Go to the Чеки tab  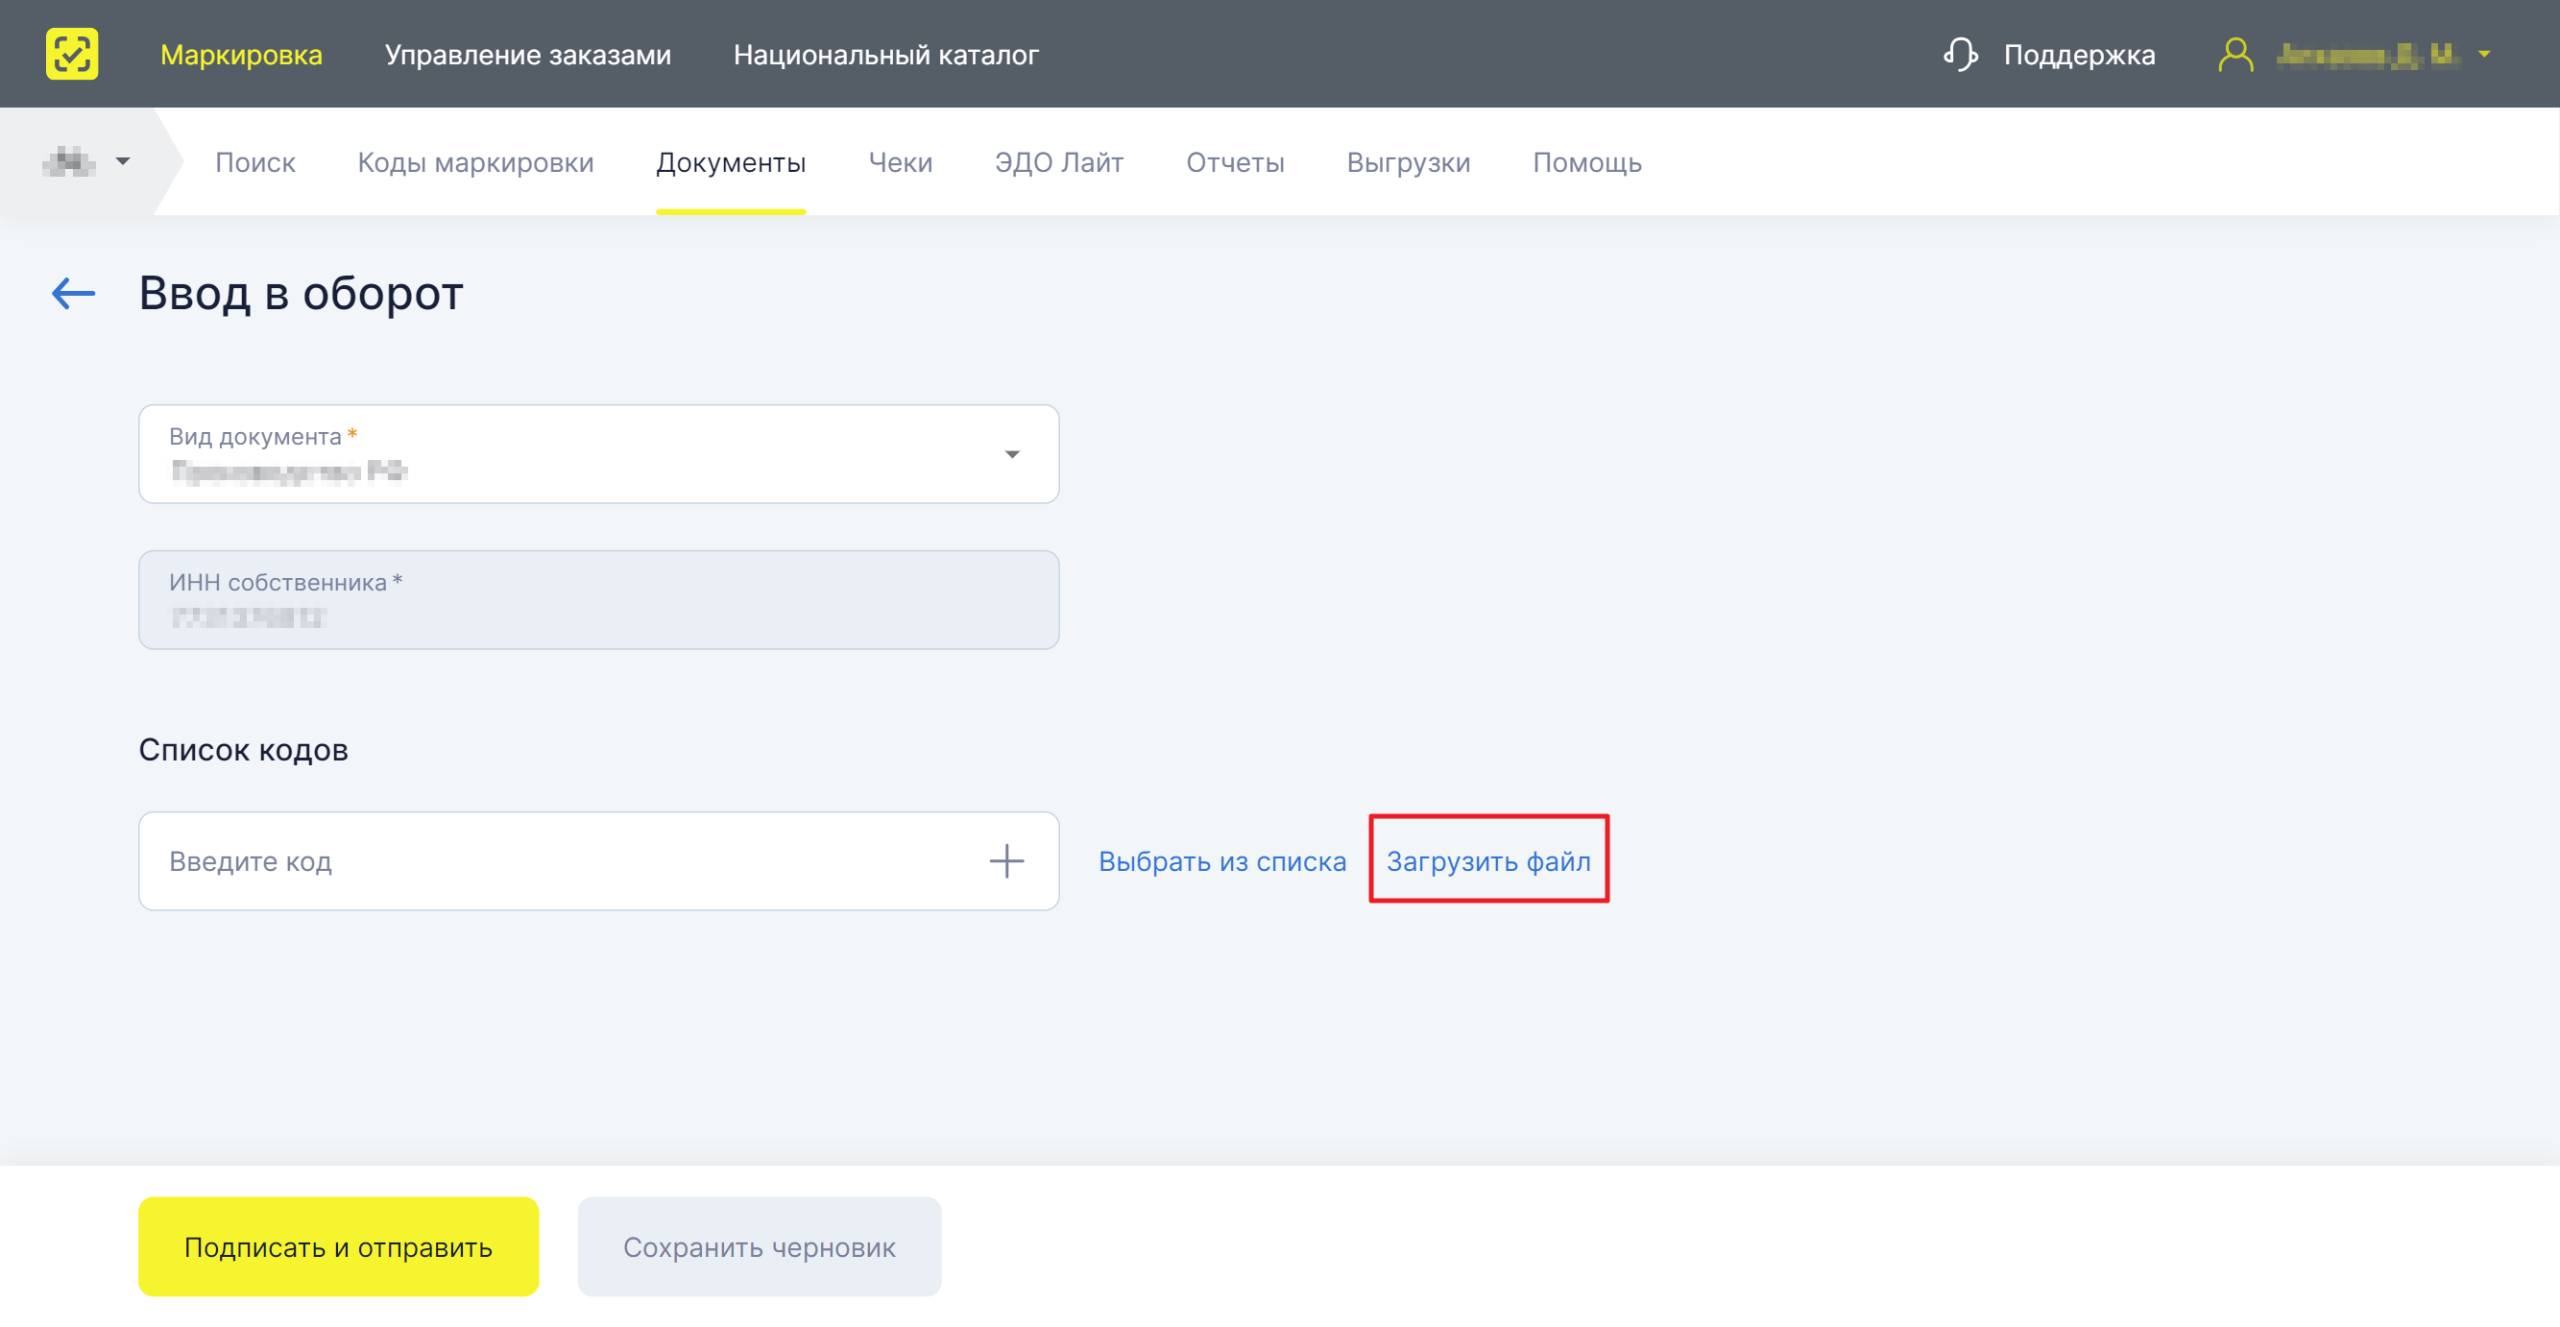point(900,162)
